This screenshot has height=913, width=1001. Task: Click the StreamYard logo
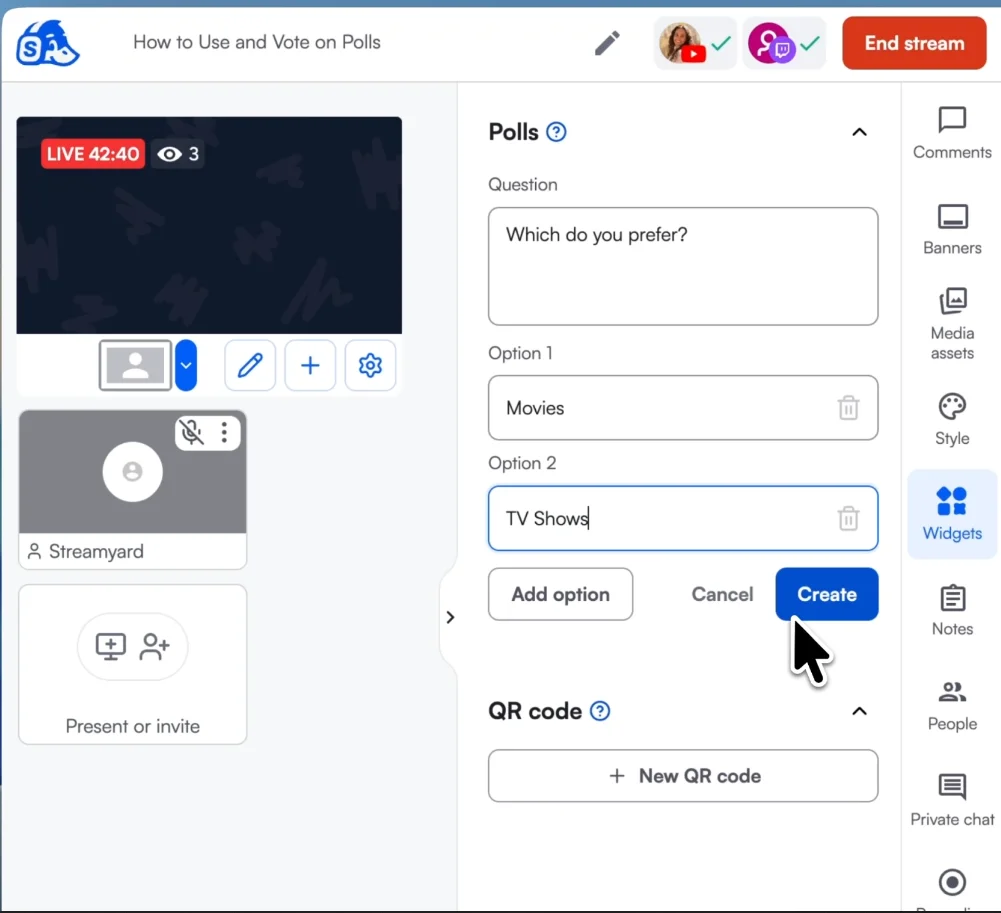coord(48,43)
